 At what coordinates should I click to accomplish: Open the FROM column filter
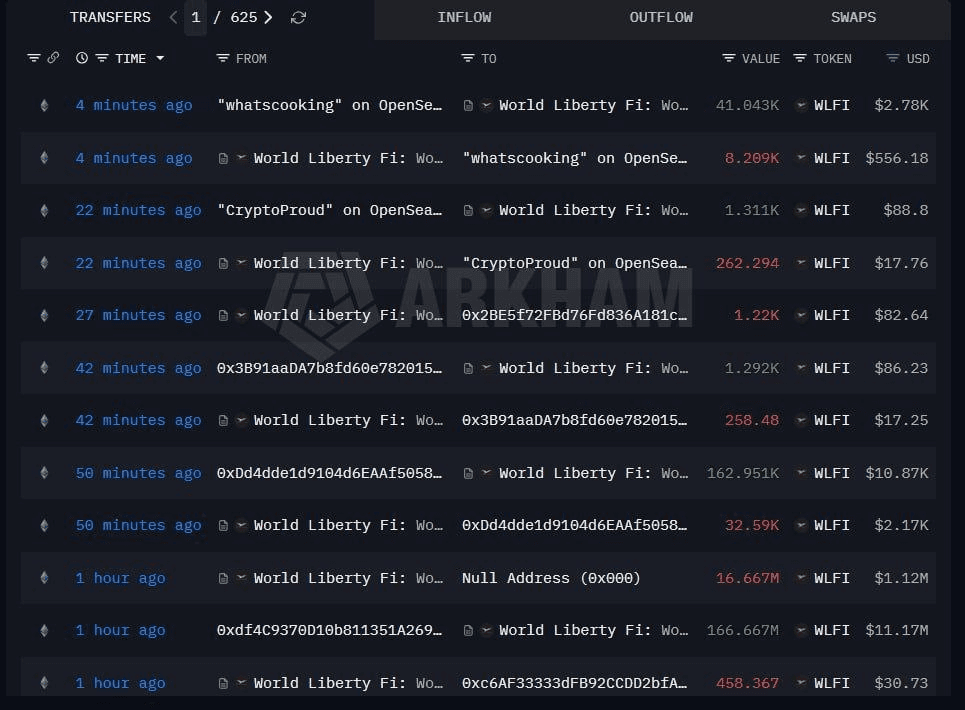coord(223,58)
